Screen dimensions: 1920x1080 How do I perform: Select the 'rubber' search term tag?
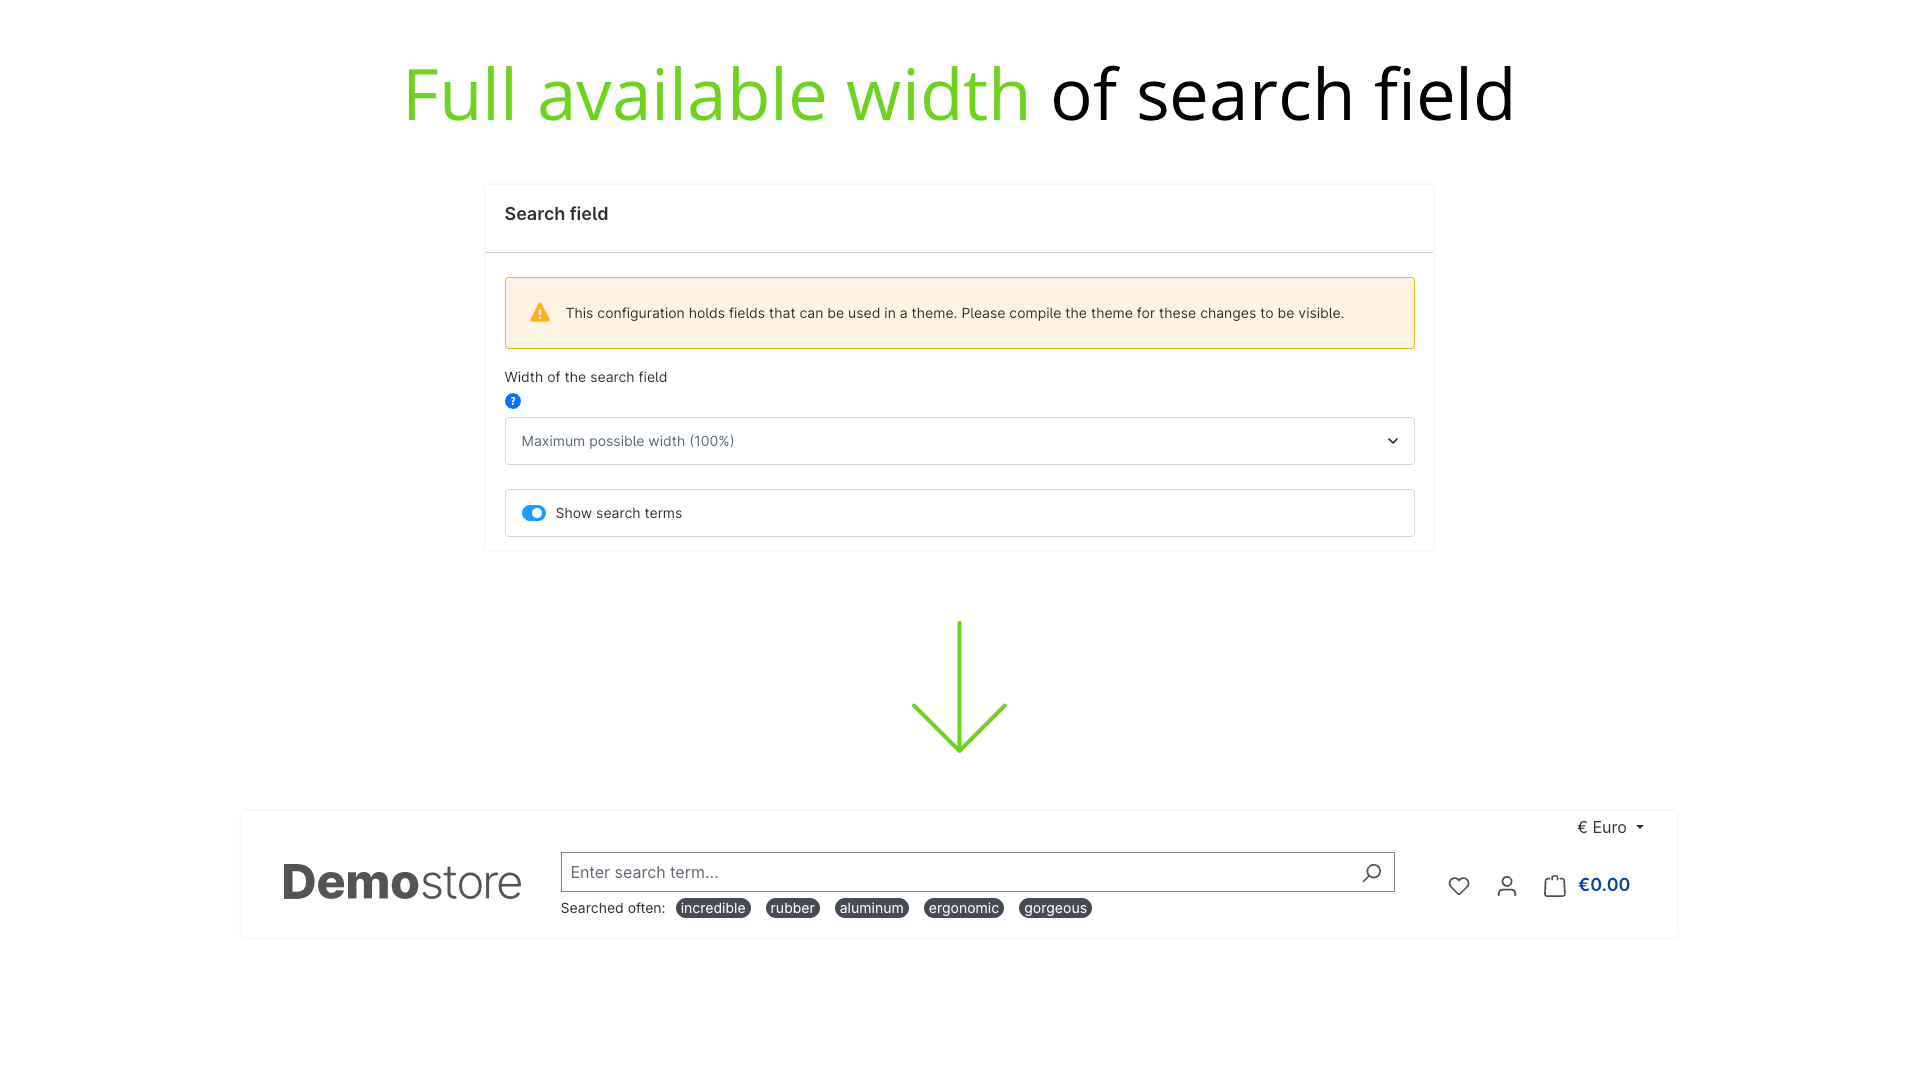coord(792,908)
